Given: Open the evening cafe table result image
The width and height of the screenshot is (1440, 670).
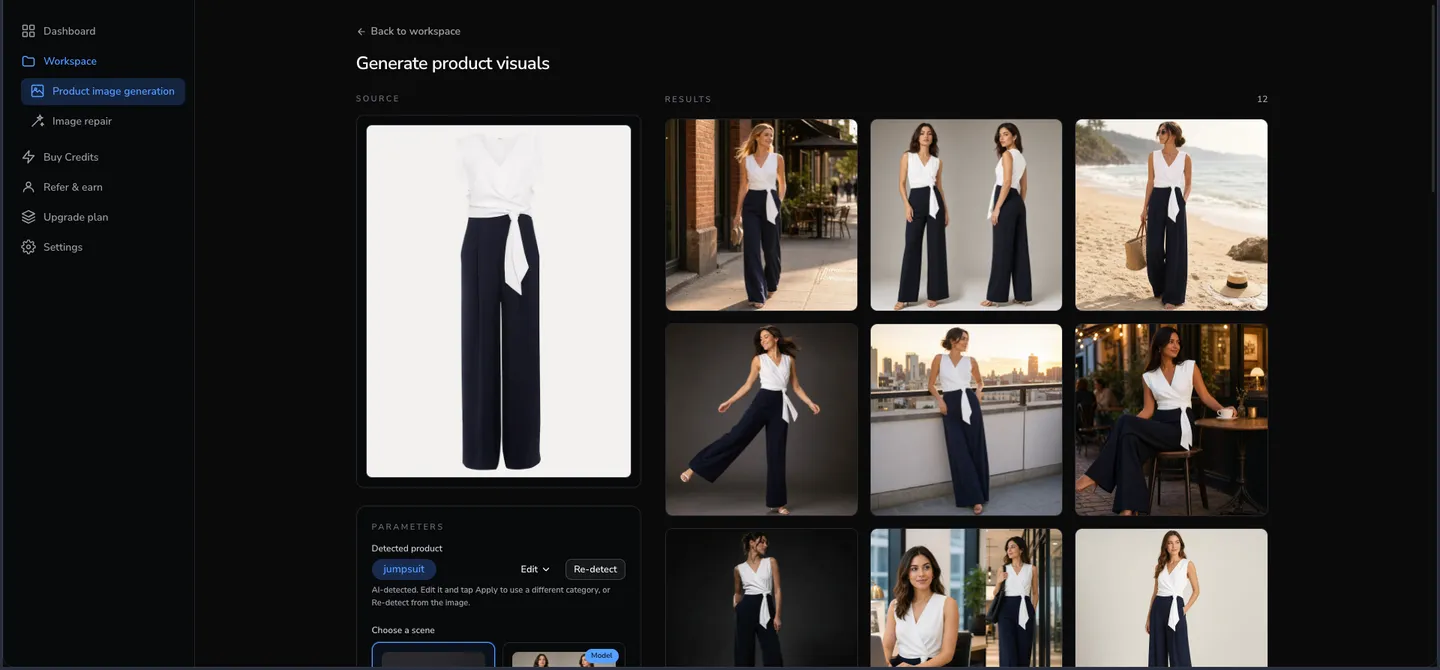Looking at the screenshot, I should 1171,420.
